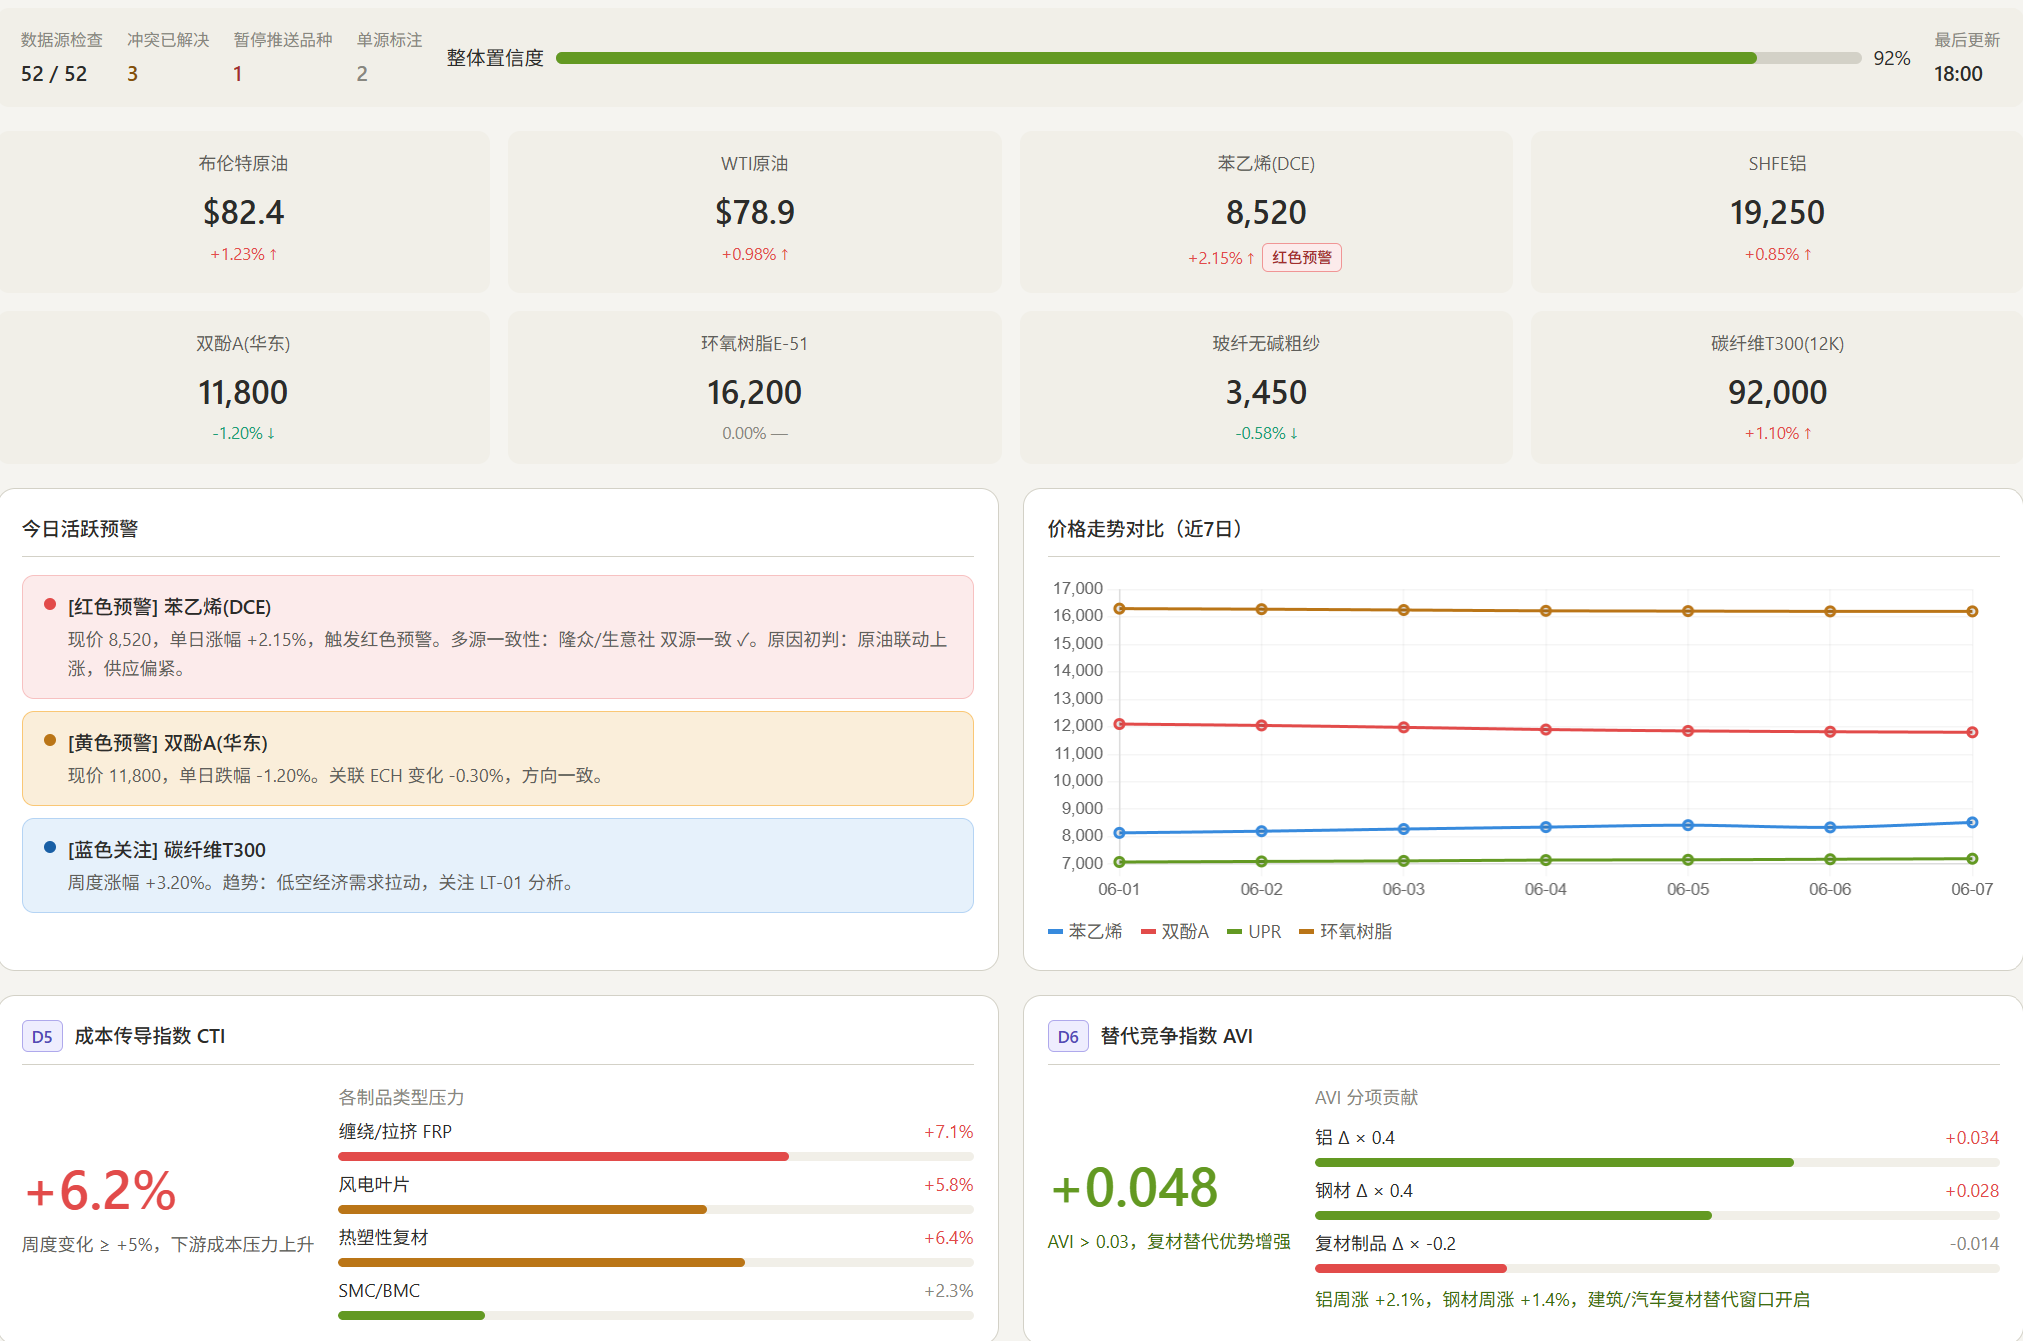Open the [红色预警] 苯乙烯(DCE) alert
2023x1341 pixels.
(x=498, y=636)
